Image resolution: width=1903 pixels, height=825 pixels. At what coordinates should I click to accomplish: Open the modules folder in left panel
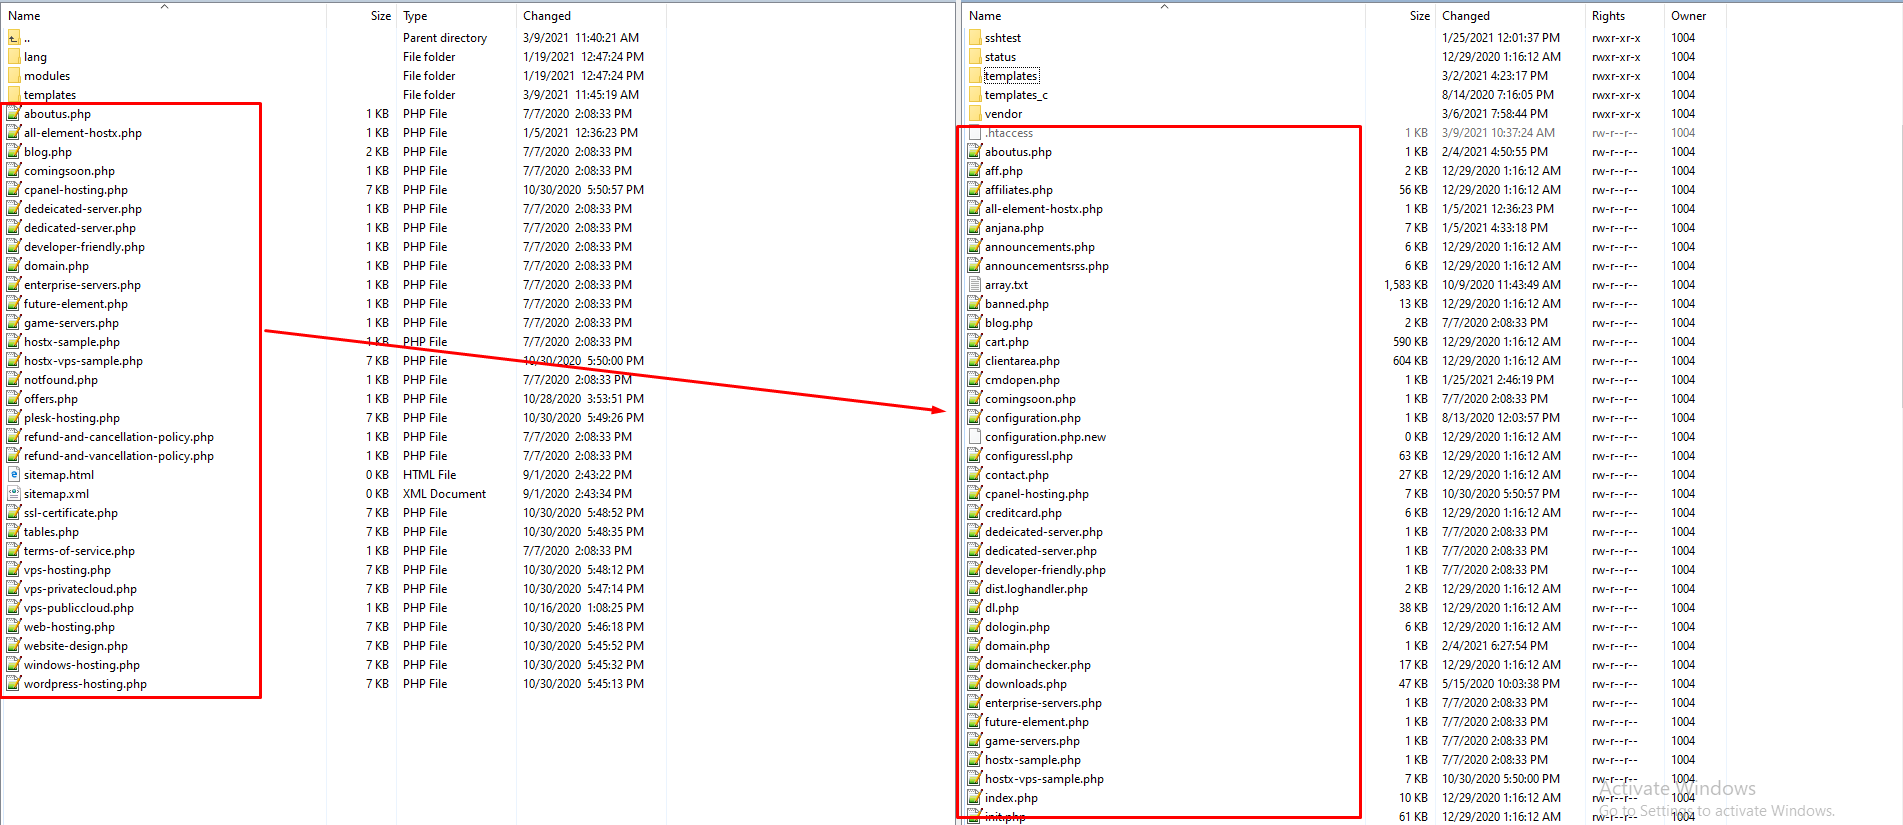coord(46,76)
